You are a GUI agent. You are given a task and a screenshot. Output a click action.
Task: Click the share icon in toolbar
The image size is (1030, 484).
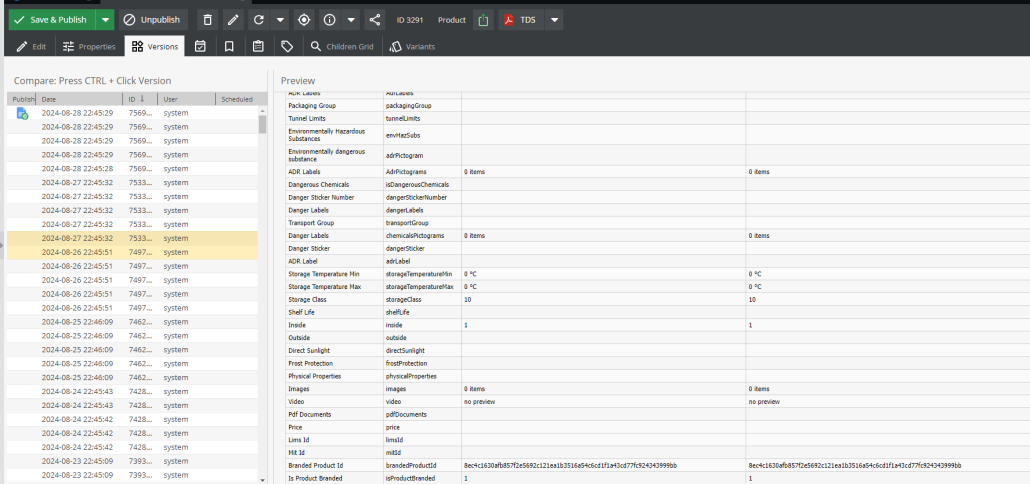[374, 20]
